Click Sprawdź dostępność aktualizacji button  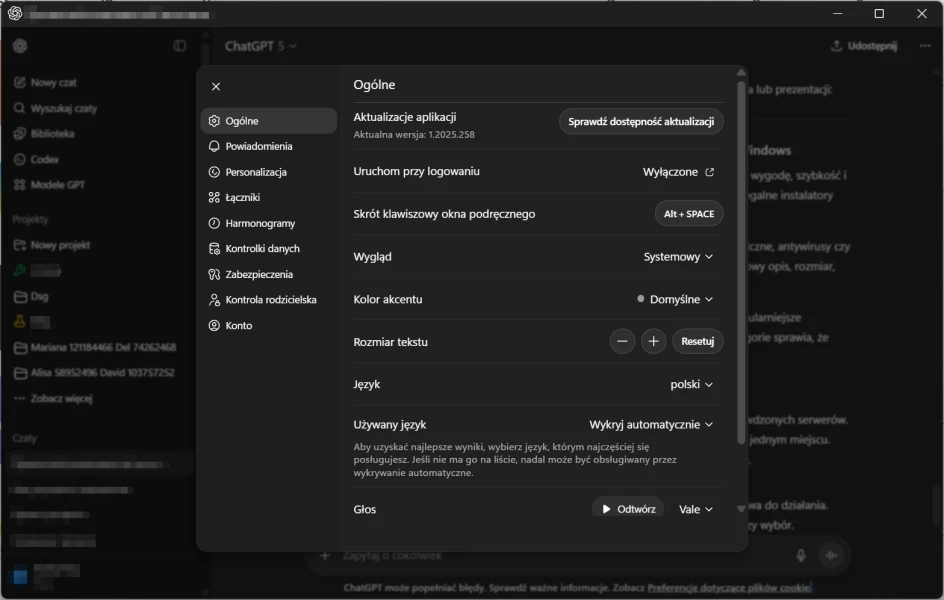point(641,122)
